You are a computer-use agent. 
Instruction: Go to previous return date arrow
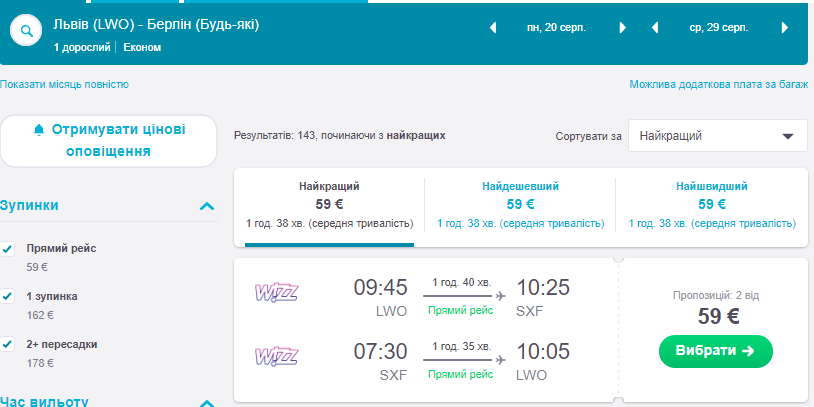click(655, 28)
